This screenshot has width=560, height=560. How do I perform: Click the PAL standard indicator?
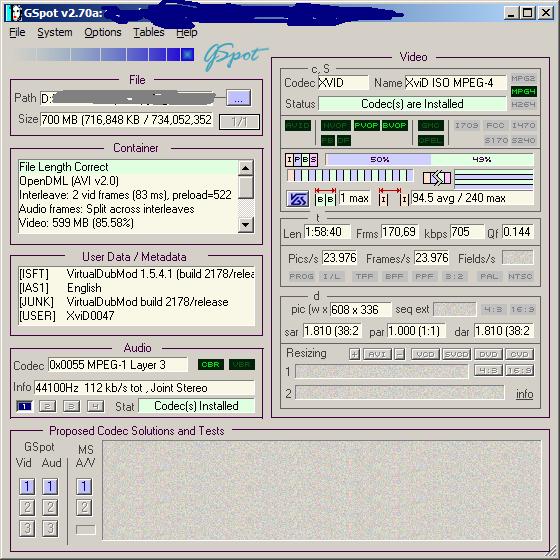[x=489, y=276]
